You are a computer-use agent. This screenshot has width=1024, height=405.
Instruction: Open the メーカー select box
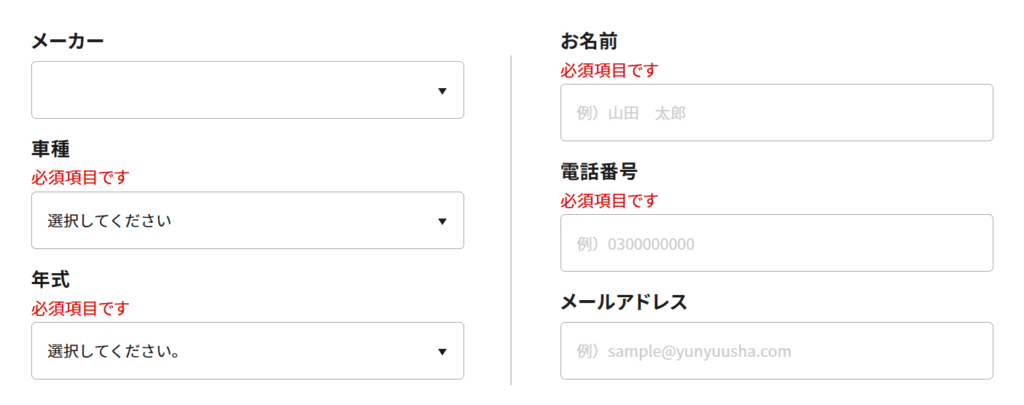(247, 90)
